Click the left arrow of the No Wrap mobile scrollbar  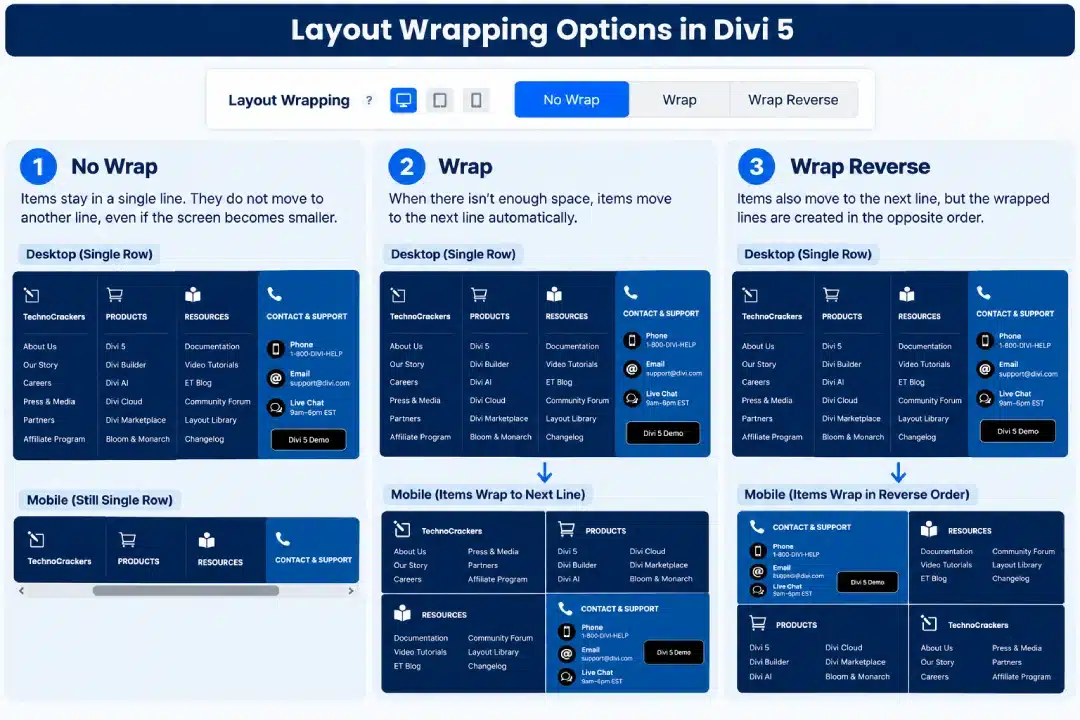(21, 590)
